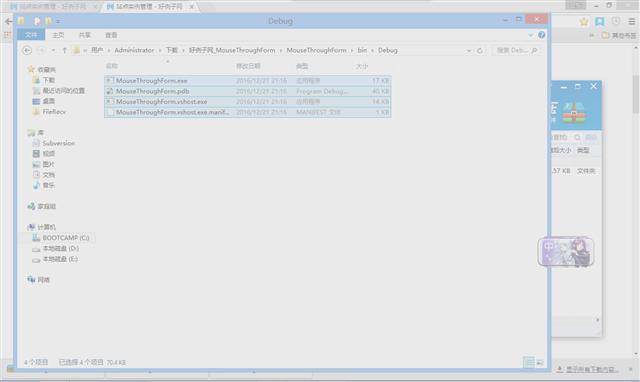Open 网络 in navigation pane
Viewport: 640px width, 382px height.
(x=39, y=280)
